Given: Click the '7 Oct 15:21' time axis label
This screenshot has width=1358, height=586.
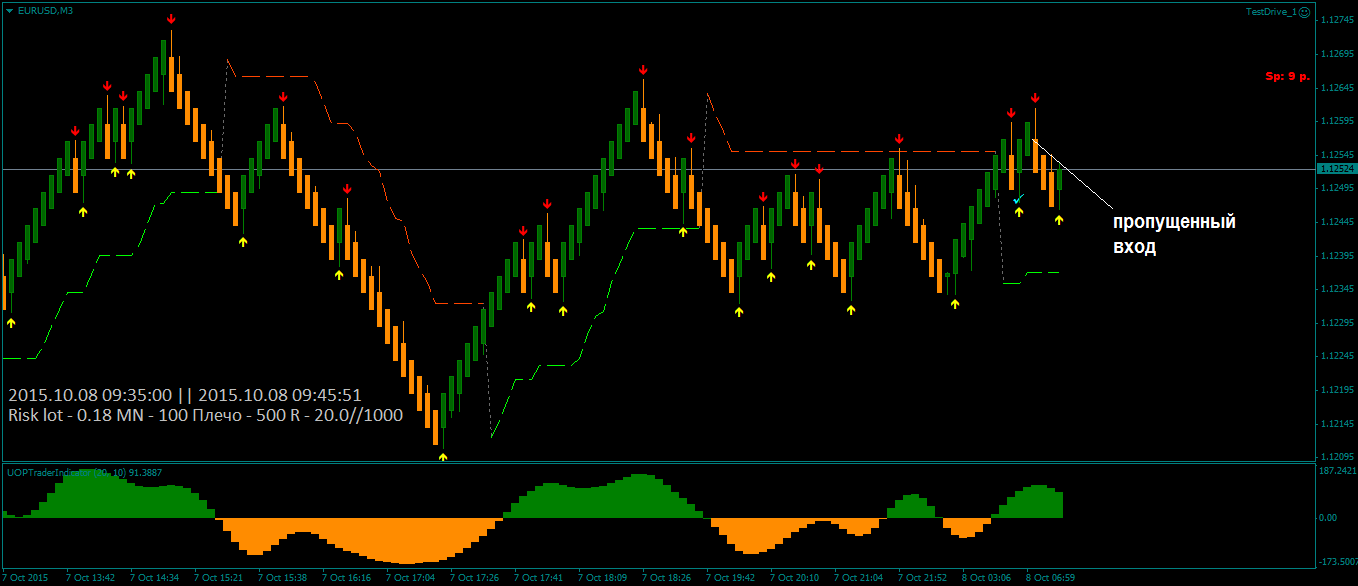Looking at the screenshot, I should coord(218,578).
